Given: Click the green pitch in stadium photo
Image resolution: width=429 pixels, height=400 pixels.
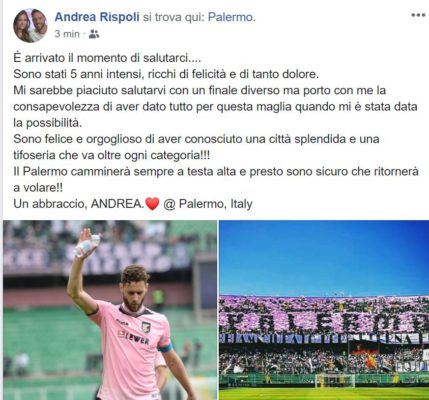Looking at the screenshot, I should (324, 394).
